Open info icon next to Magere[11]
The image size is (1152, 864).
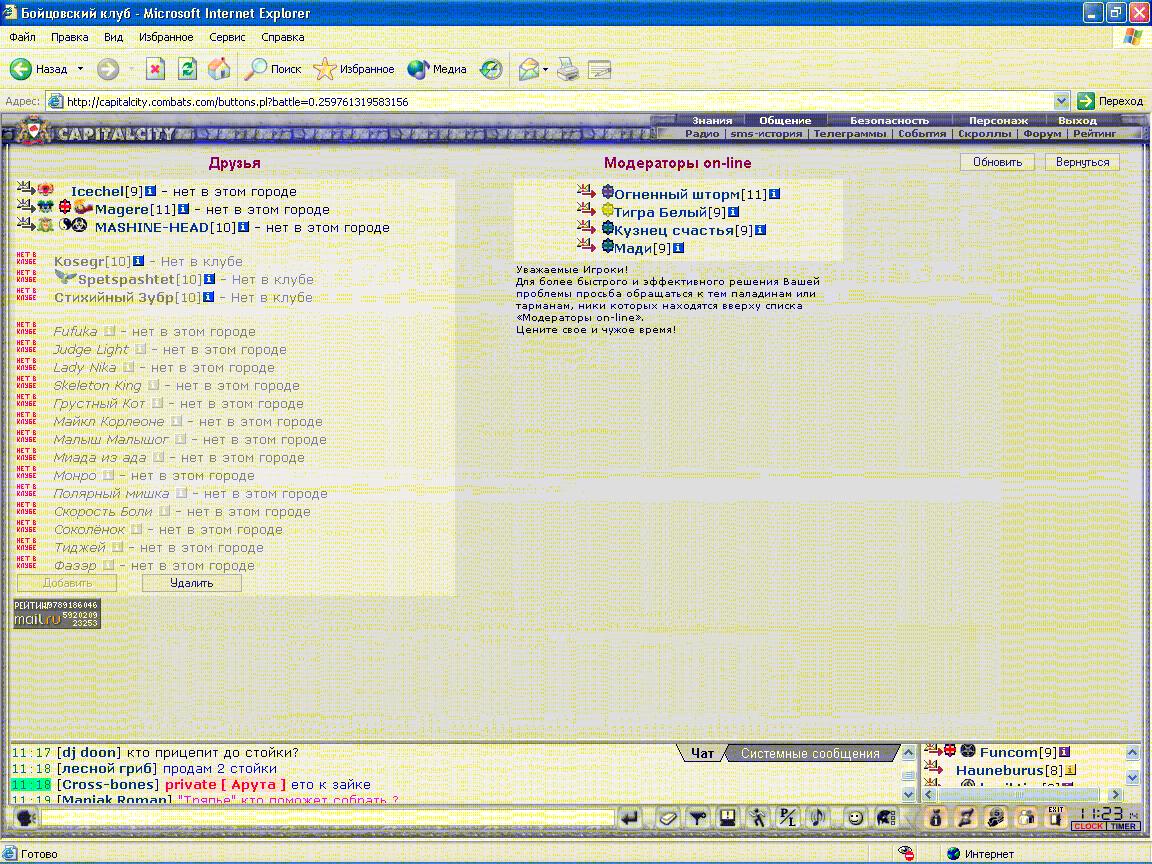[184, 209]
